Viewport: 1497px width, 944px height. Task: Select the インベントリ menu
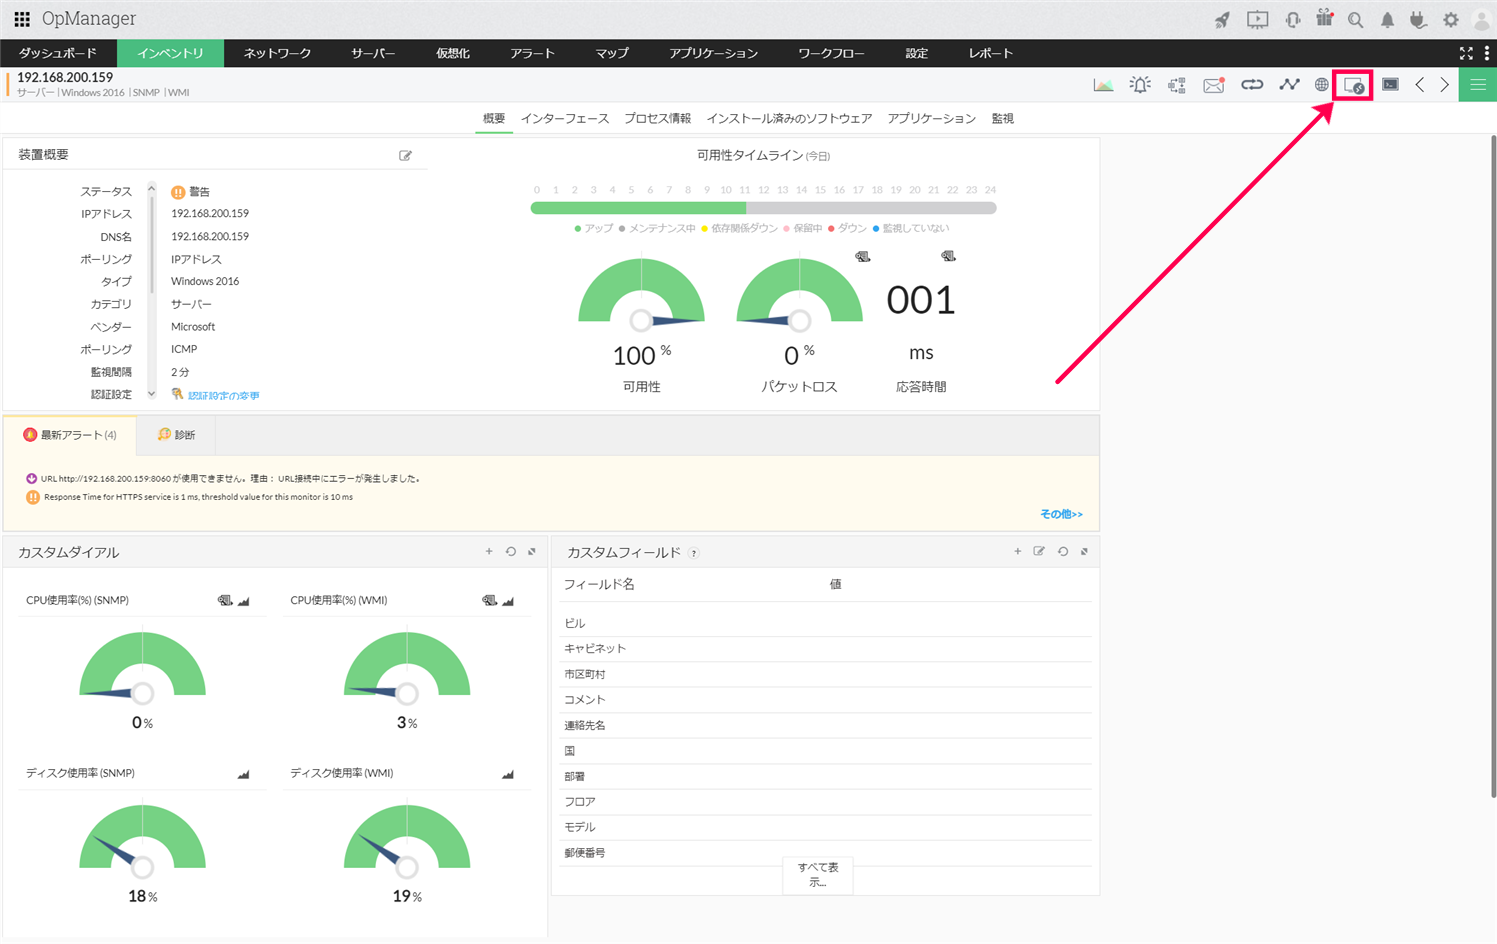(x=170, y=53)
